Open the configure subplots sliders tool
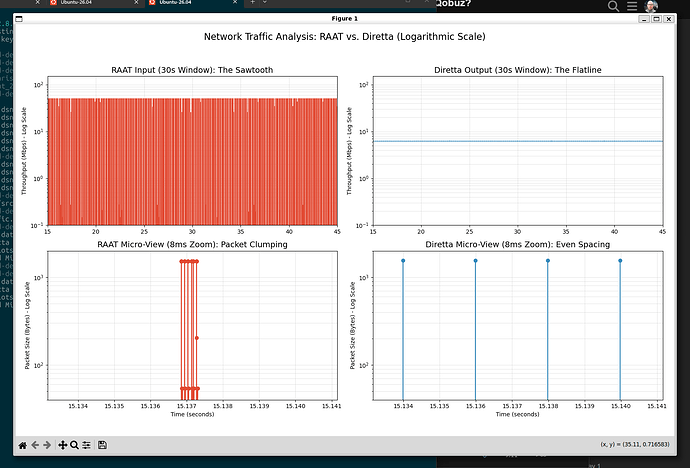 (86, 445)
